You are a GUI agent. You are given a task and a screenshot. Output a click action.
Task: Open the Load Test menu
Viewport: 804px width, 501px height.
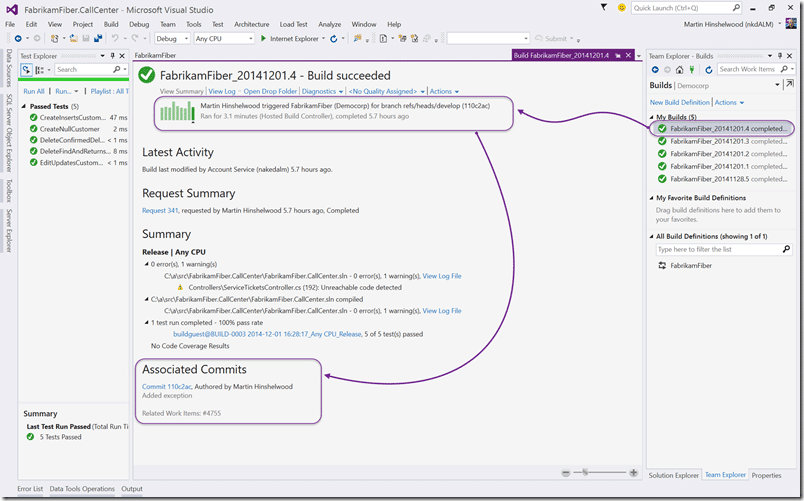click(x=293, y=24)
